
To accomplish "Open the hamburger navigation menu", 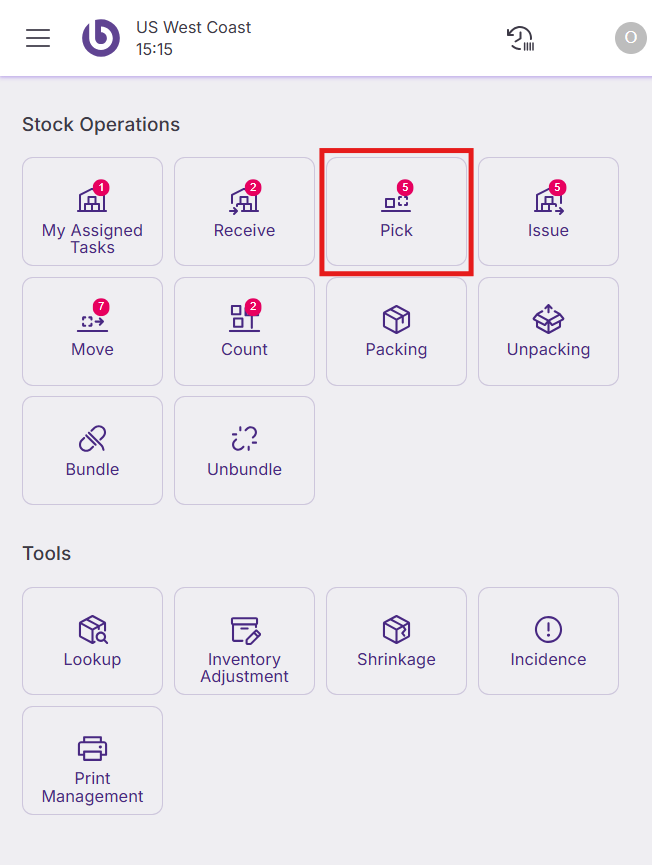I will (38, 38).
